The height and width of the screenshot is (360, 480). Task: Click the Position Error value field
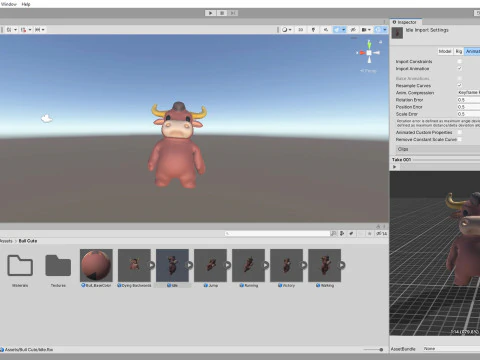pyautogui.click(x=469, y=107)
